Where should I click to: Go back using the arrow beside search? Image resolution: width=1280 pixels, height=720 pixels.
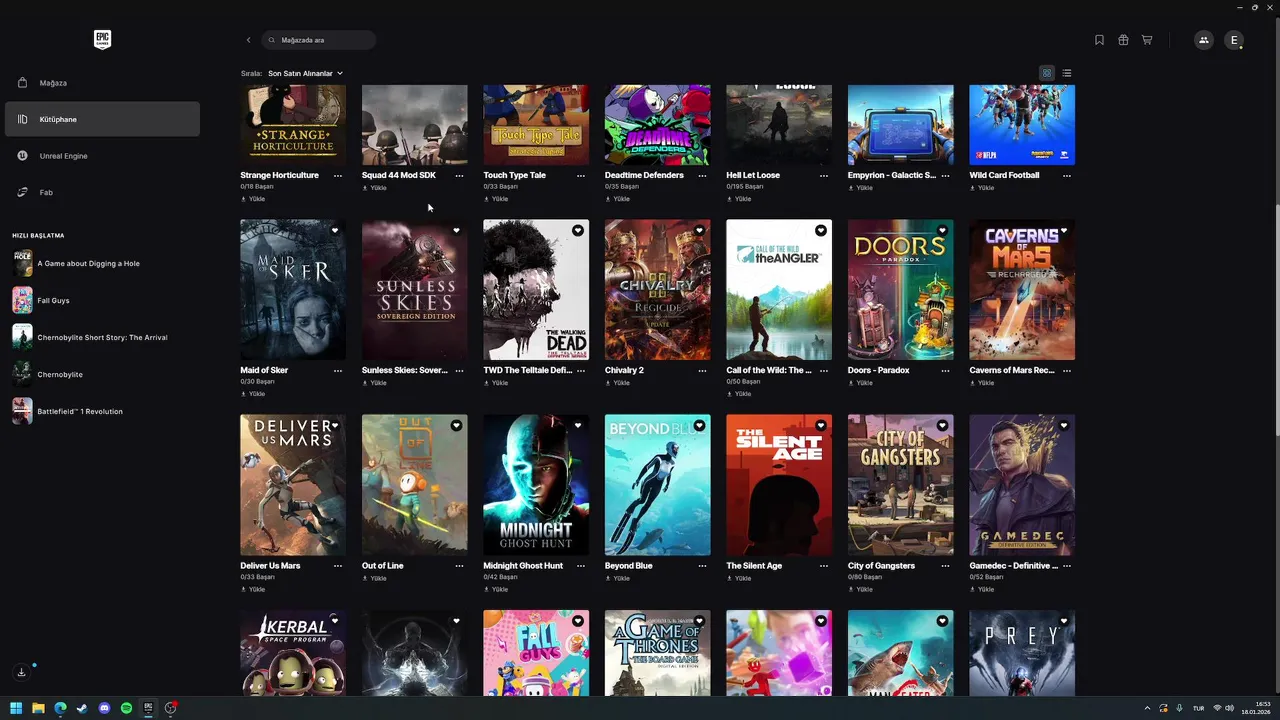(x=248, y=40)
